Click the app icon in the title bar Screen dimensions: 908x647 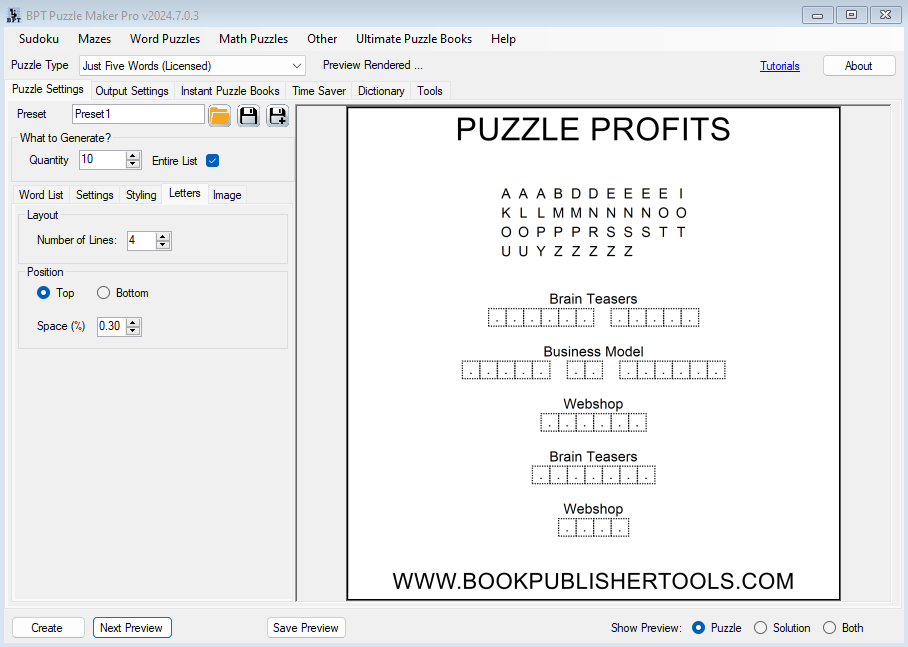click(x=14, y=15)
